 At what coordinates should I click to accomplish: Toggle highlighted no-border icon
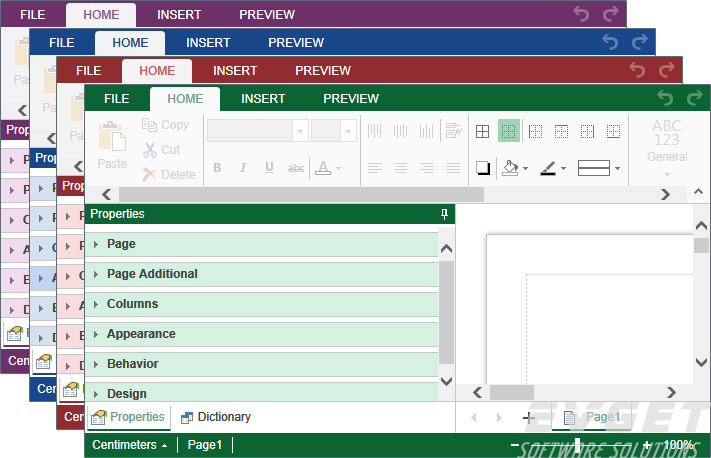tap(509, 131)
